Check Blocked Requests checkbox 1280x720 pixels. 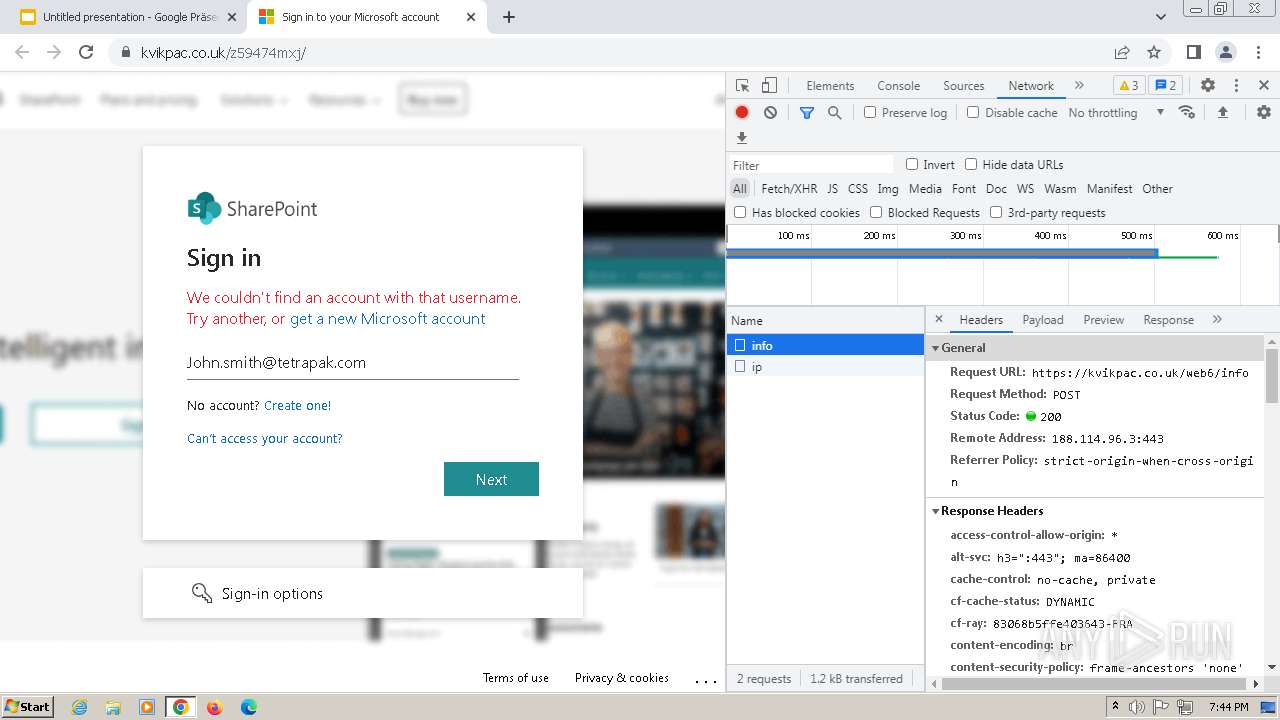[x=876, y=212]
